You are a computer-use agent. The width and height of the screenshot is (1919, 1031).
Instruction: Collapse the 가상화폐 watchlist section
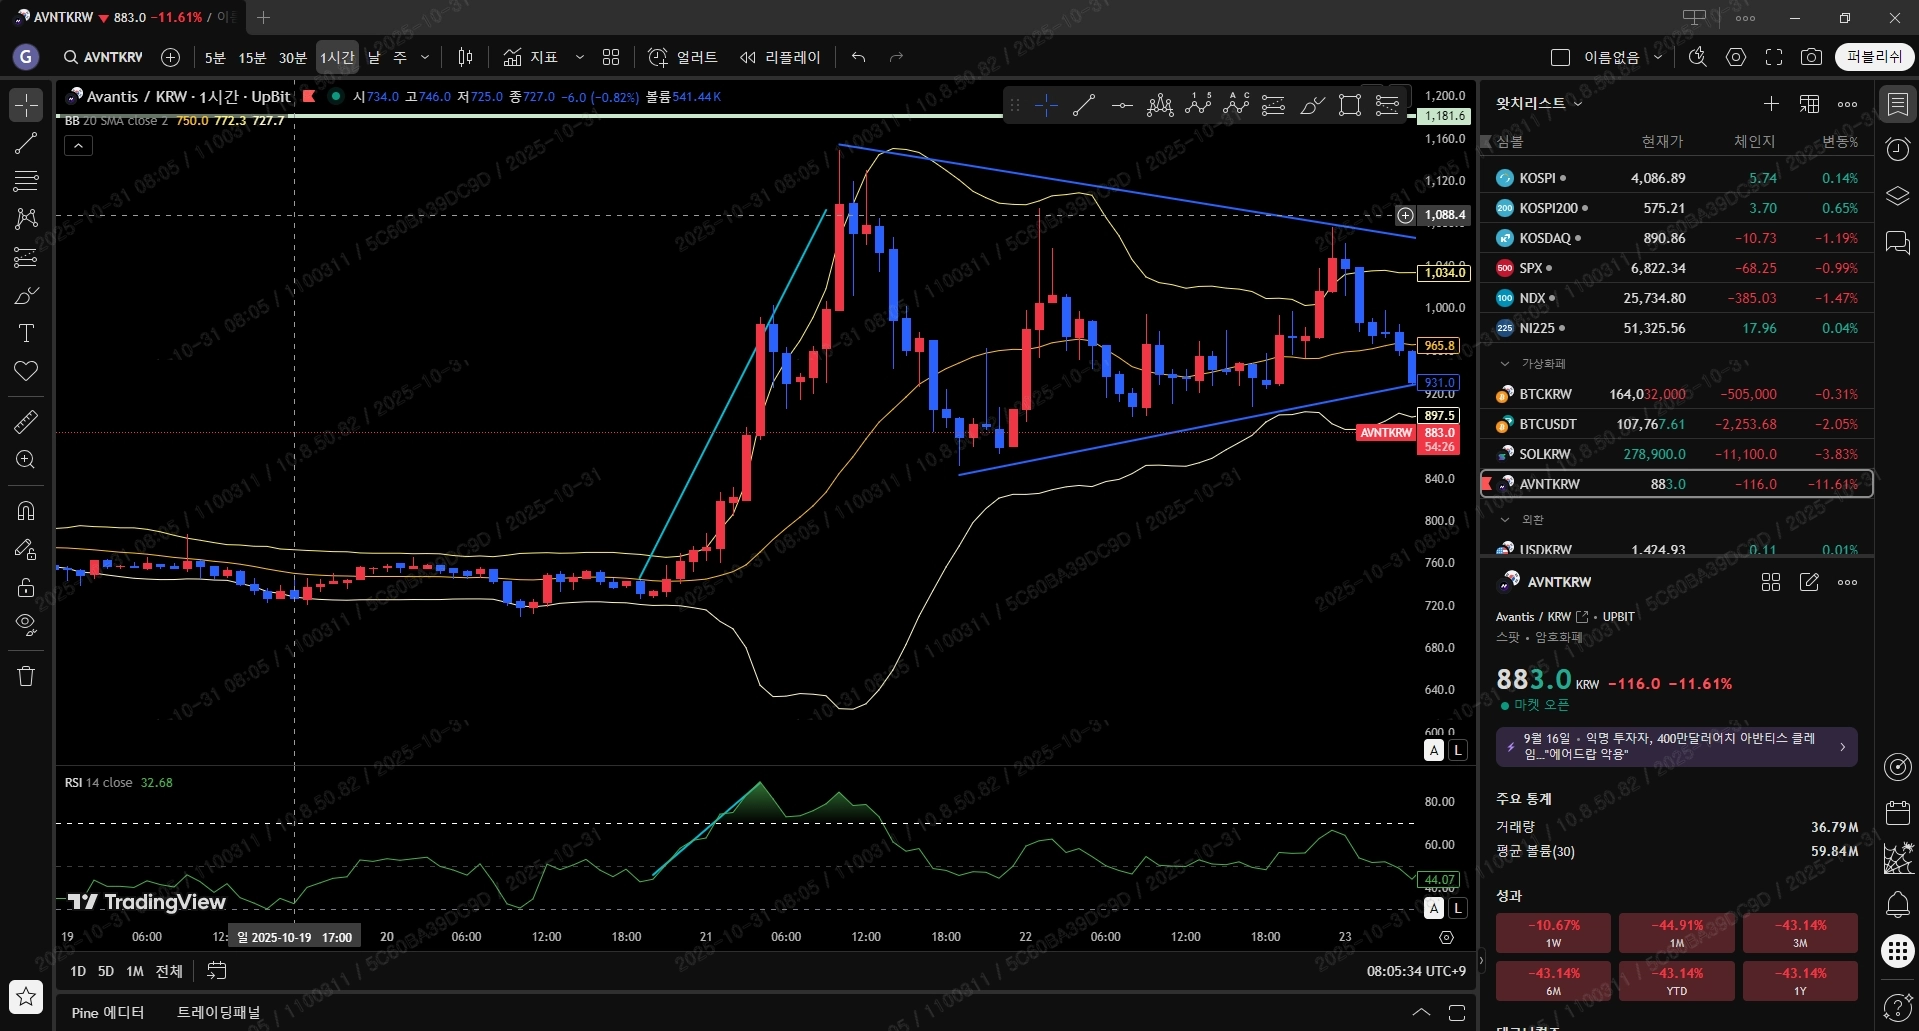[1504, 364]
